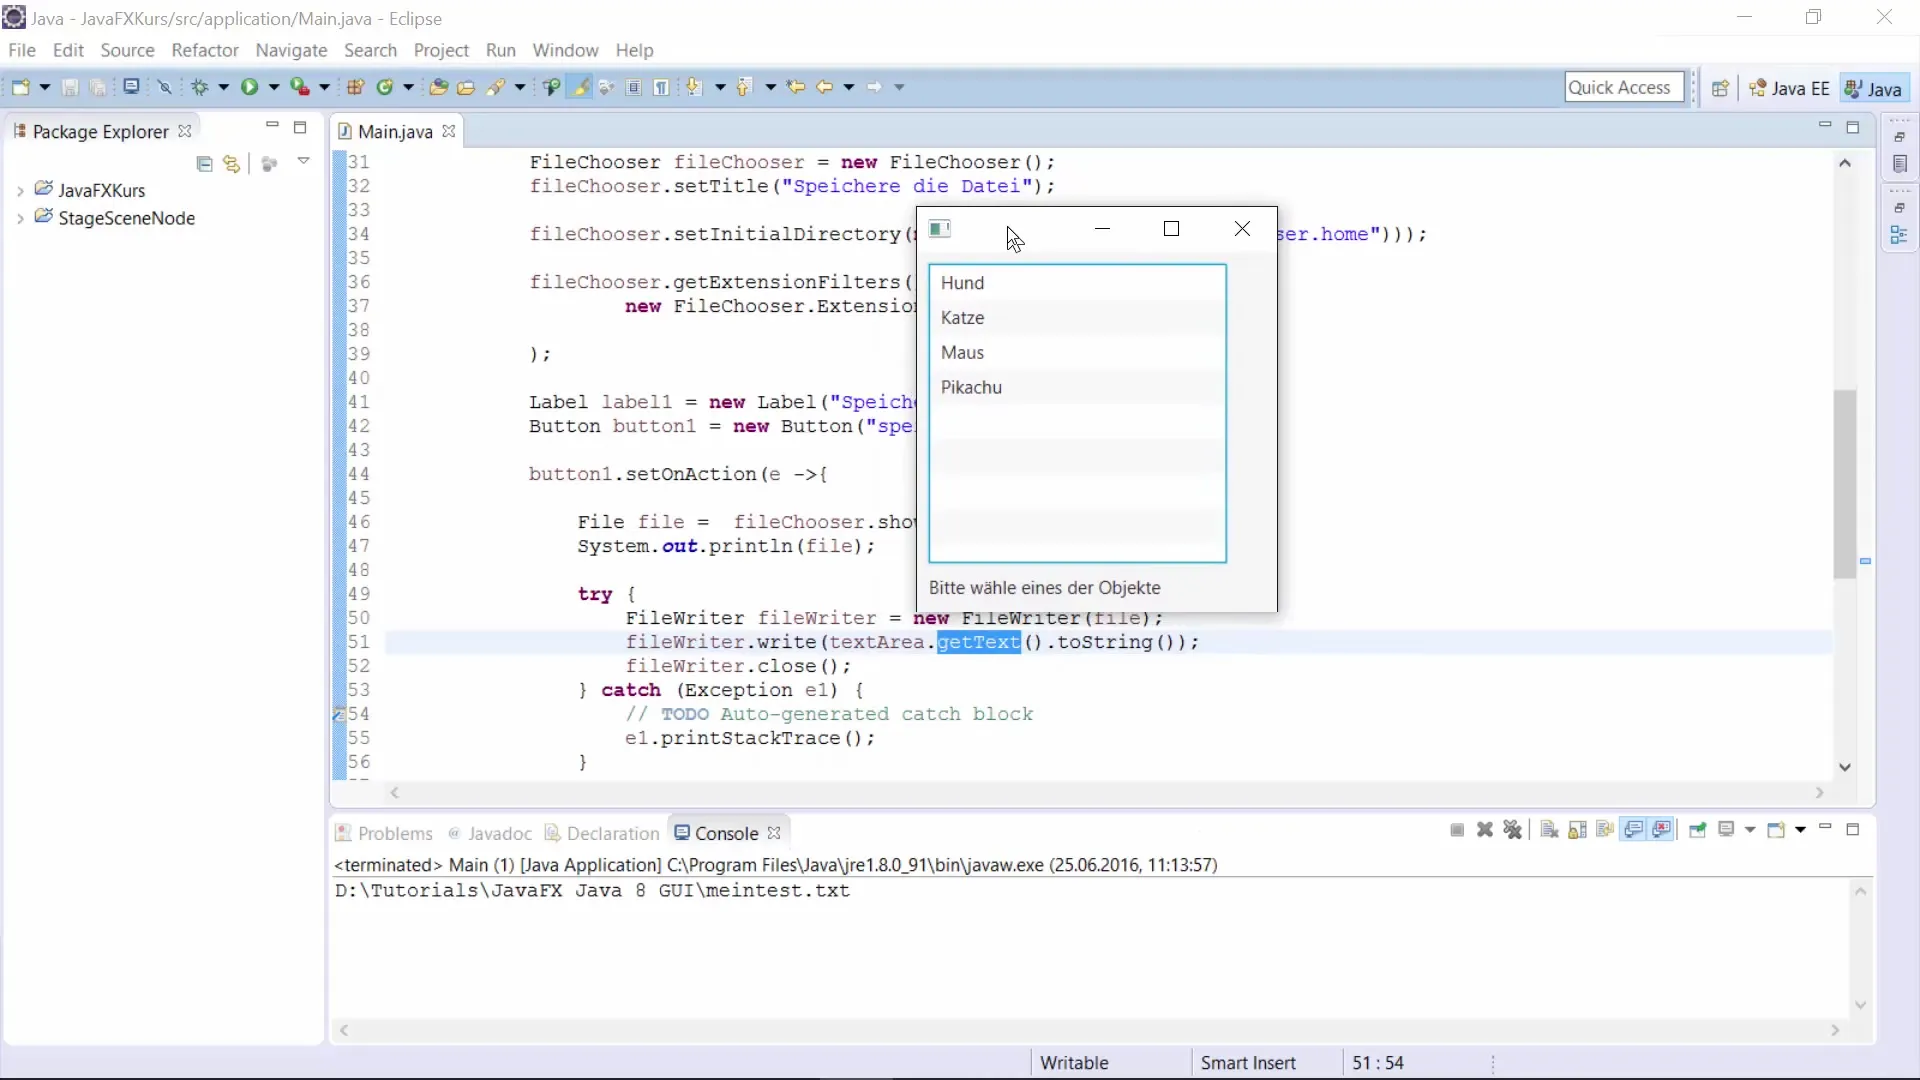The width and height of the screenshot is (1920, 1080).
Task: Switch to the Problems tab
Action: tap(384, 833)
